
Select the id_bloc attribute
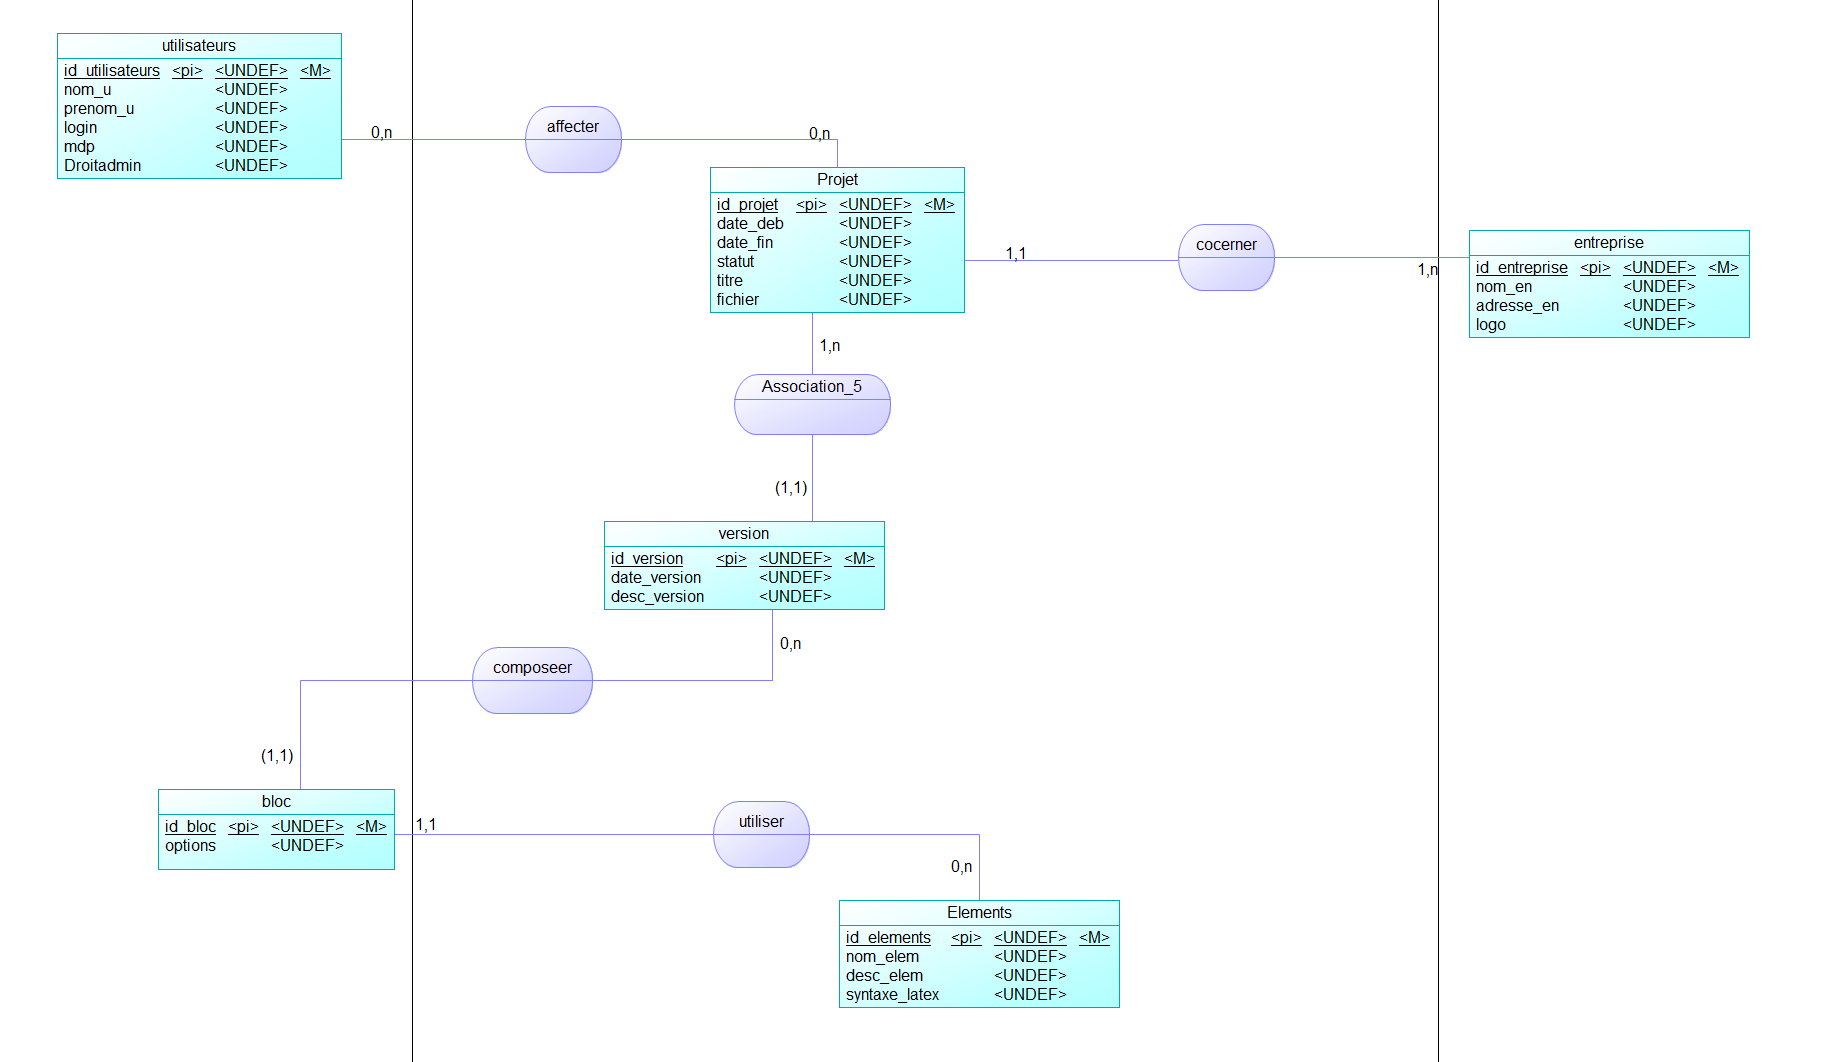190,827
